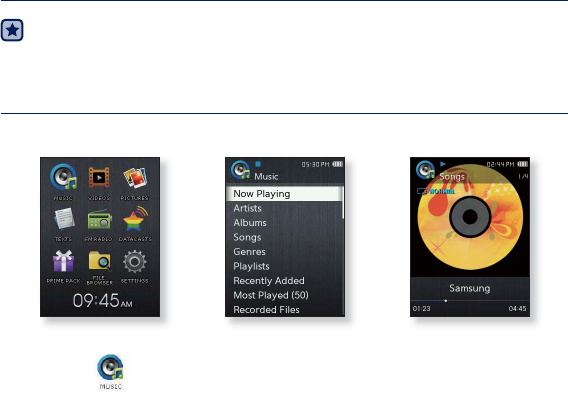Open the File Browser folder icon
The width and height of the screenshot is (568, 399).
coord(100,261)
